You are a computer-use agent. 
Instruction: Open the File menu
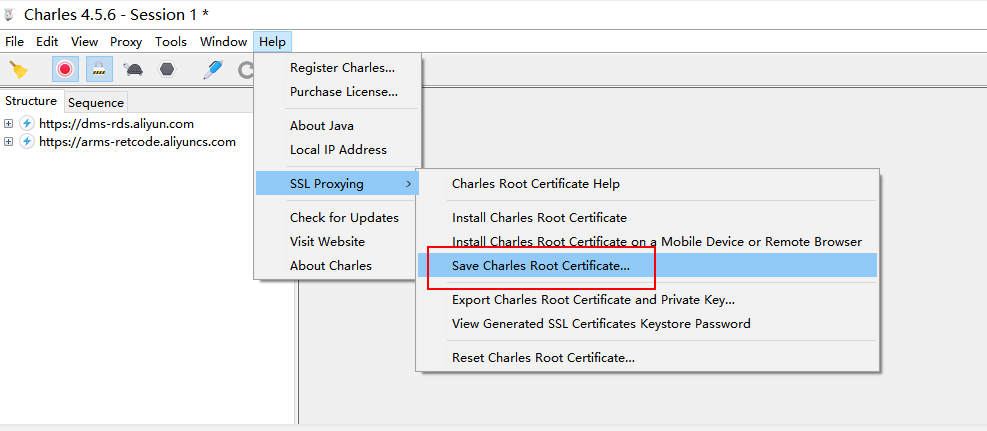tap(14, 42)
